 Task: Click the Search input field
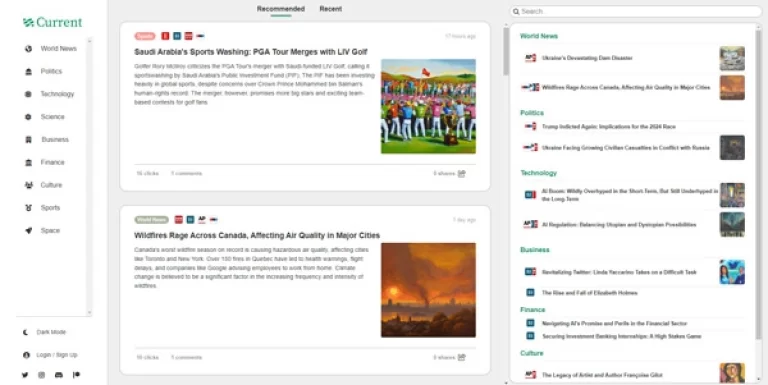(636, 11)
